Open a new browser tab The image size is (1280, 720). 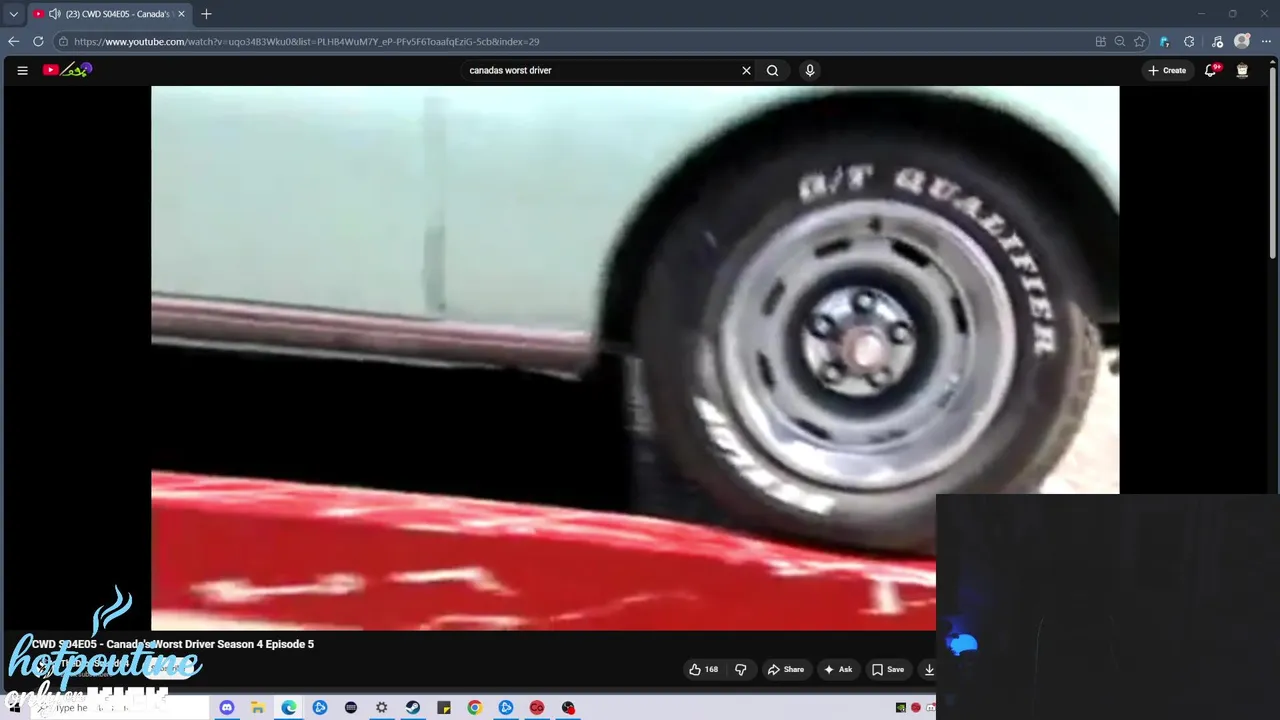tap(206, 14)
